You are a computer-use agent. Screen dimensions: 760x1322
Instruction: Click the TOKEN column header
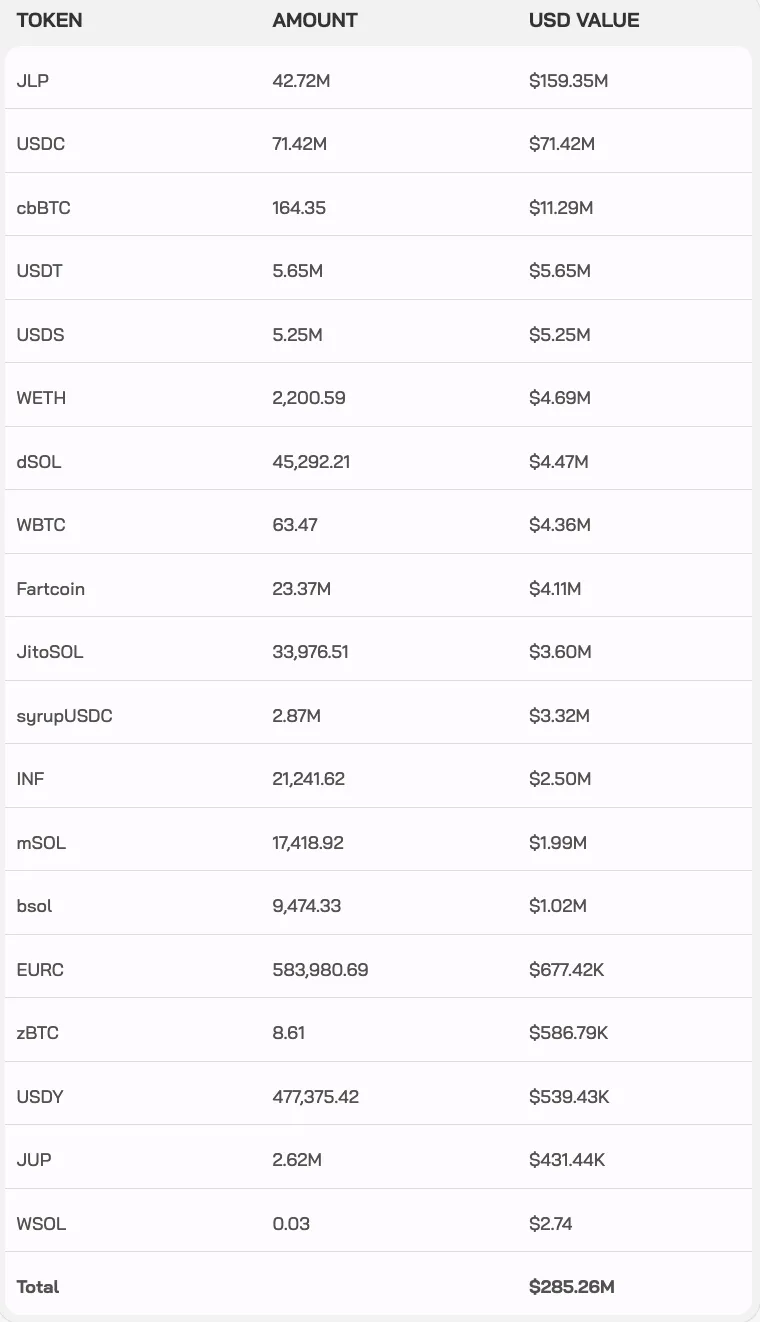pos(49,20)
